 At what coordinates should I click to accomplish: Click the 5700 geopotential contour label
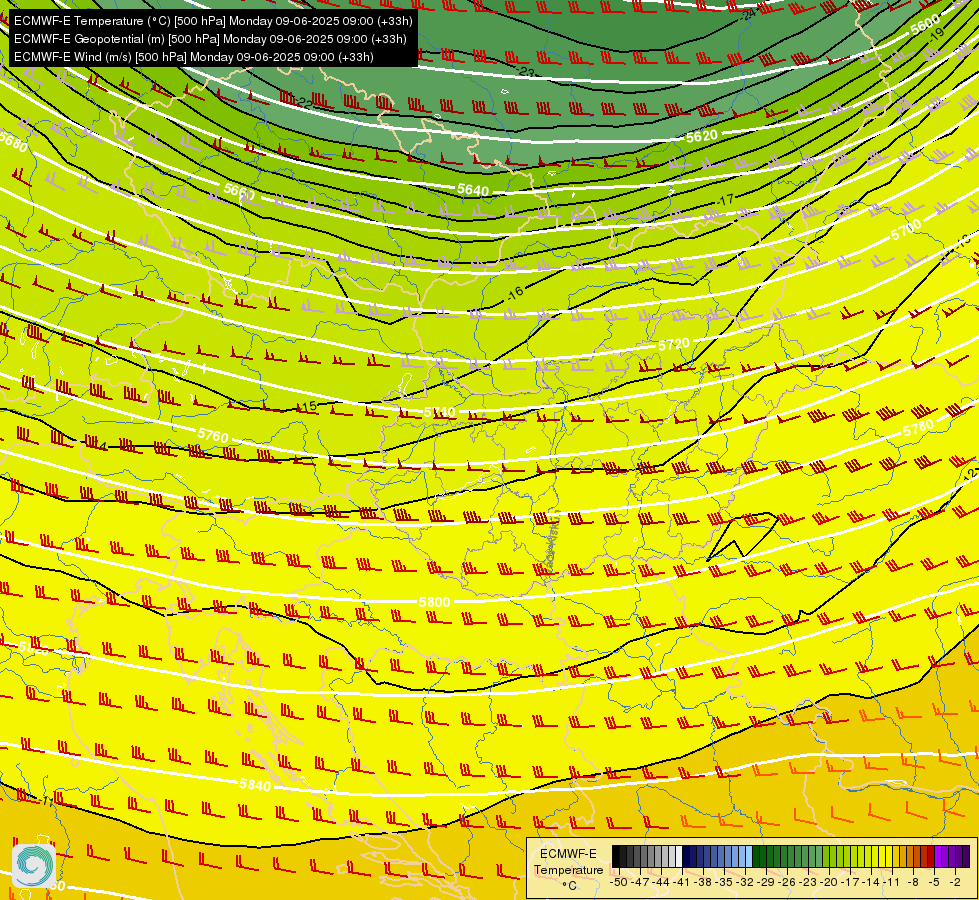point(905,230)
